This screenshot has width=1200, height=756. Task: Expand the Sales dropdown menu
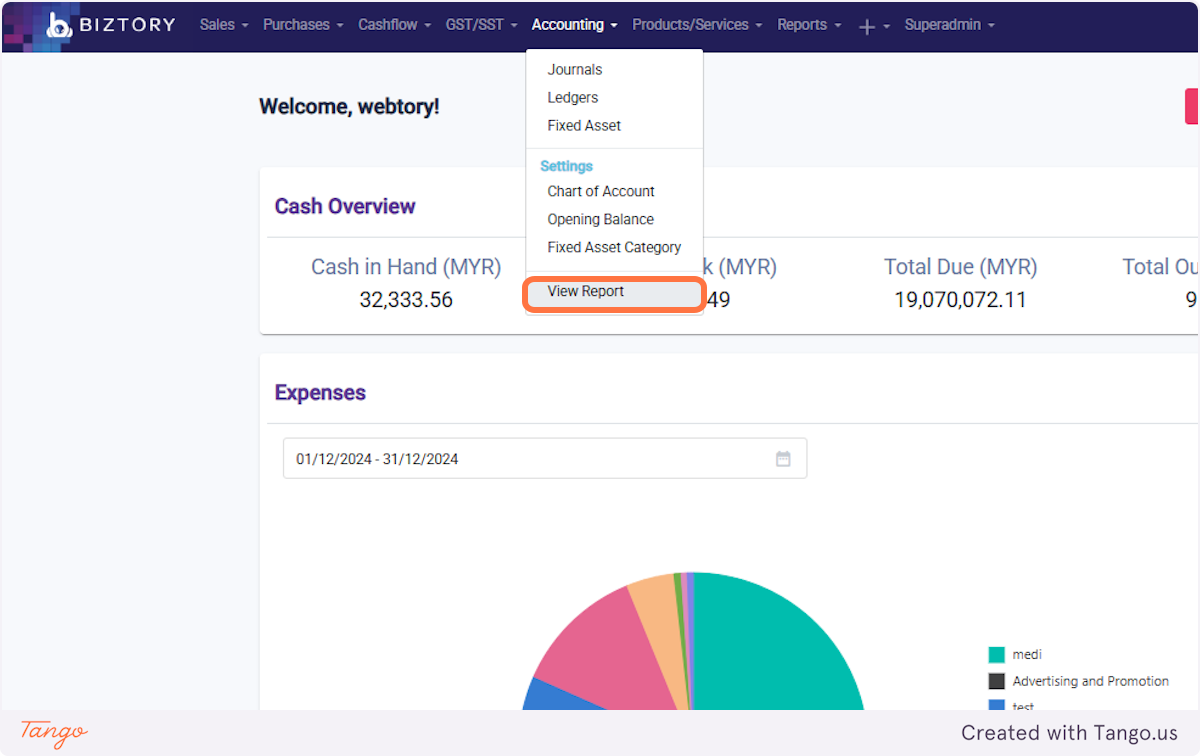(224, 25)
